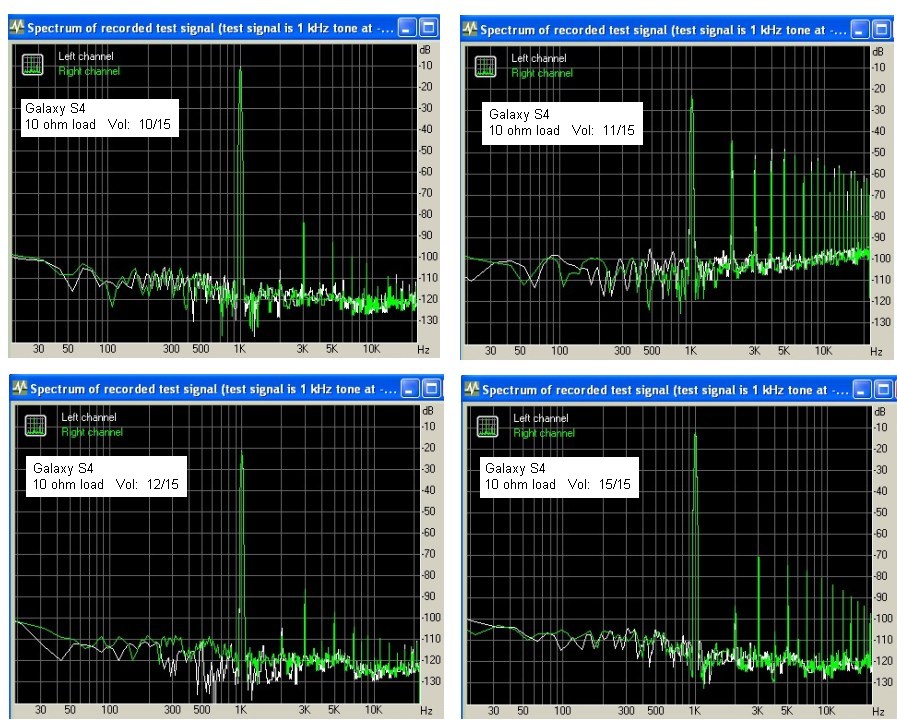The image size is (897, 728).
Task: Click the dB axis label in the Vol 12/15 graph
Action: pyautogui.click(x=427, y=410)
